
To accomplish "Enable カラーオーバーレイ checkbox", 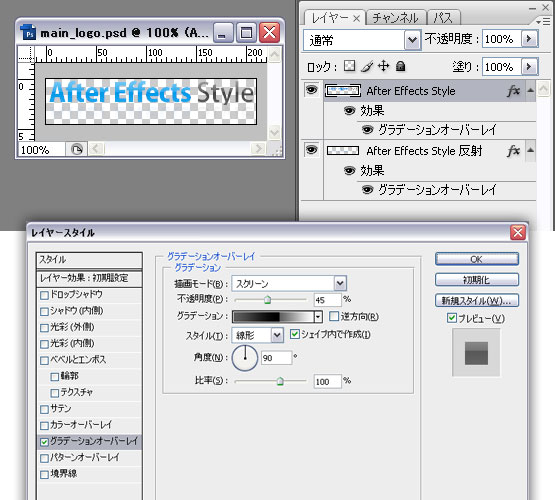I will 44,425.
